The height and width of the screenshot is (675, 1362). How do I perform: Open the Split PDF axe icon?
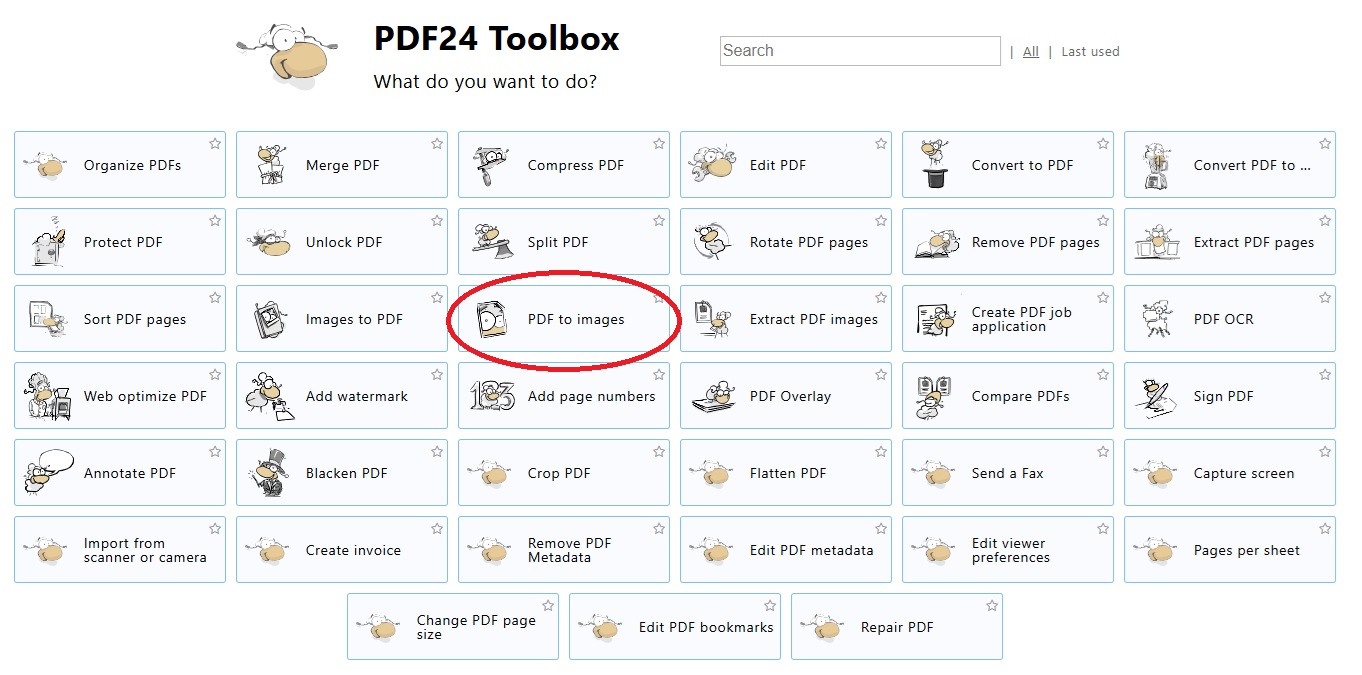point(491,242)
